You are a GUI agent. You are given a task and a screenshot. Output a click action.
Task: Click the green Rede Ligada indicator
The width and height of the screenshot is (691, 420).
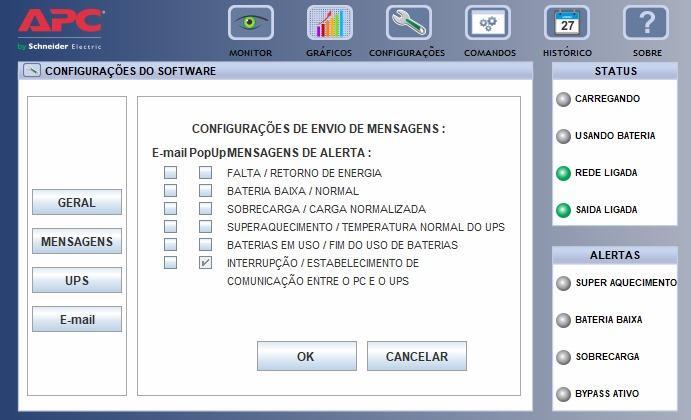coord(563,174)
